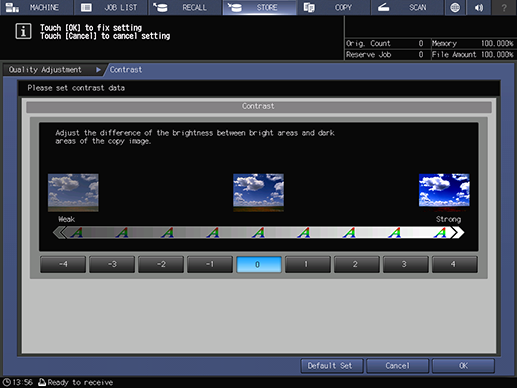The image size is (517, 388).
Task: Click the STORE disk icon
Action: [x=235, y=7]
